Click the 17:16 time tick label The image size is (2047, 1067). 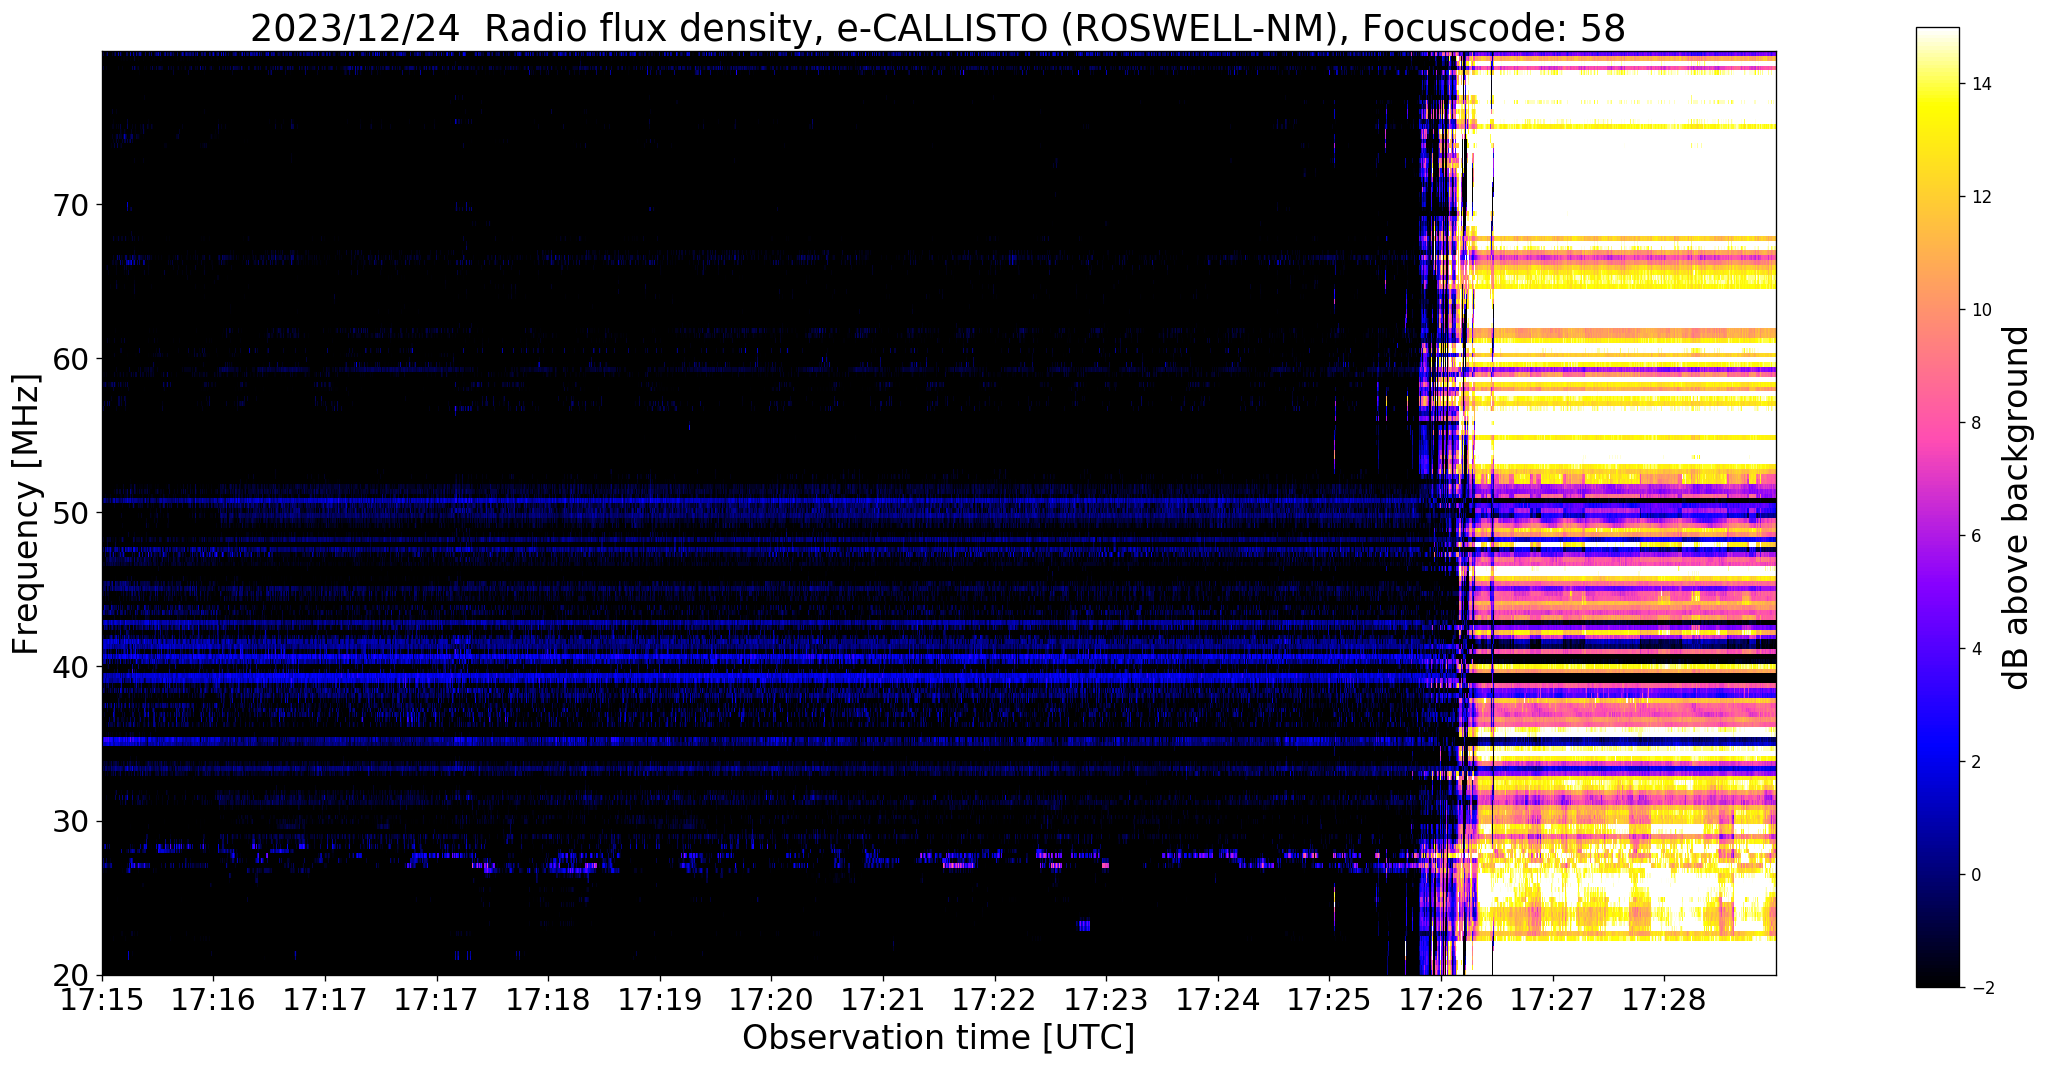tap(213, 999)
